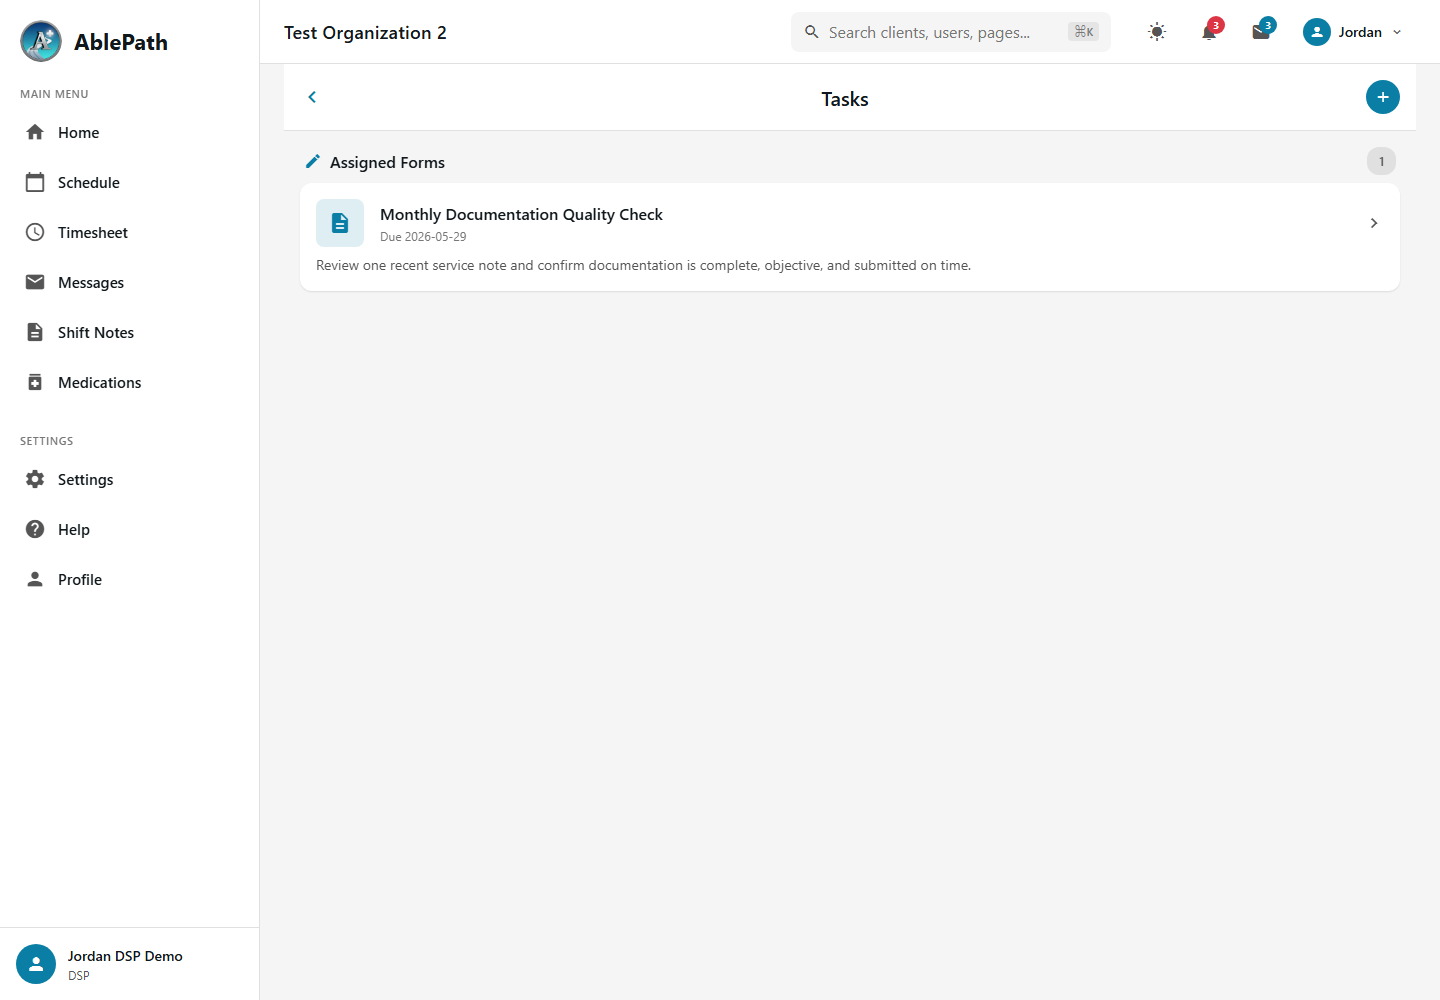The width and height of the screenshot is (1440, 1000).
Task: Add a new task with plus button
Action: [x=1383, y=97]
